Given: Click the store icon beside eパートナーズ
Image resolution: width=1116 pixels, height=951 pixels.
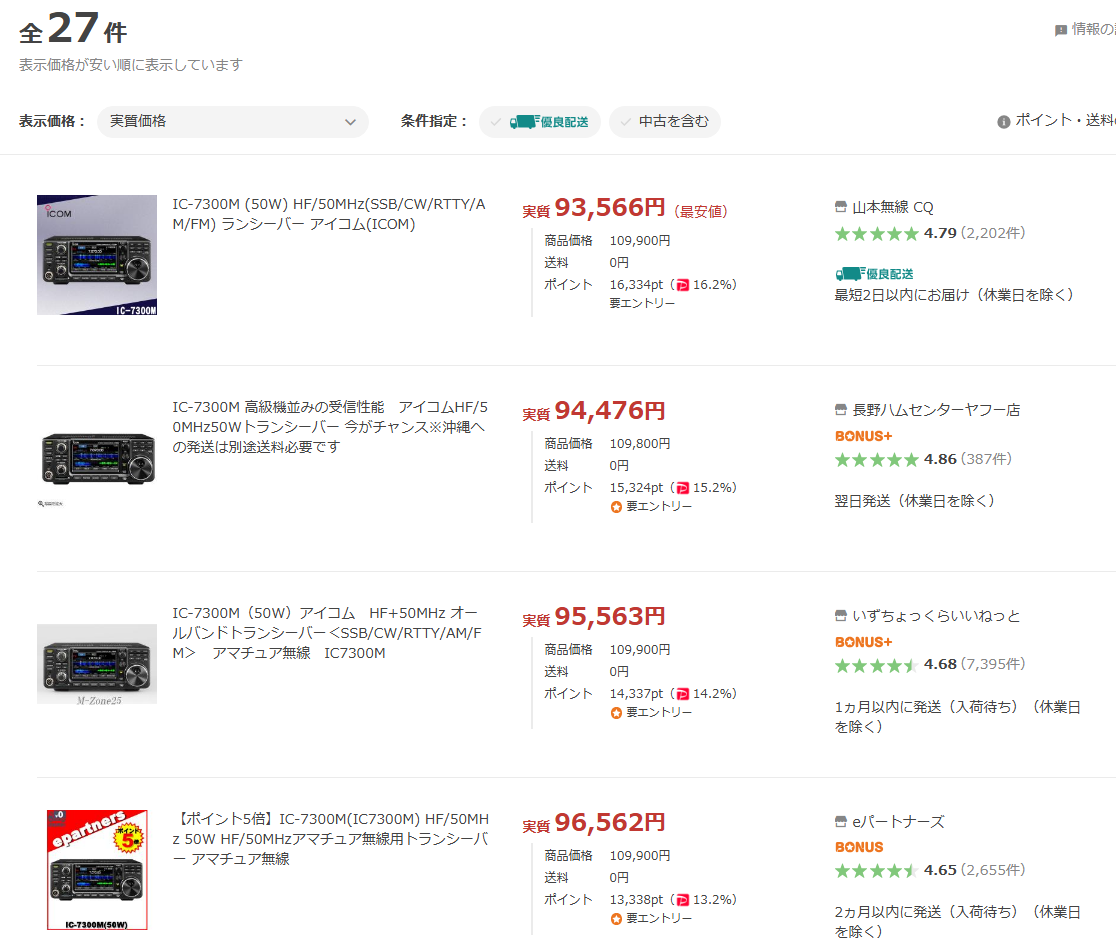Looking at the screenshot, I should pos(841,822).
